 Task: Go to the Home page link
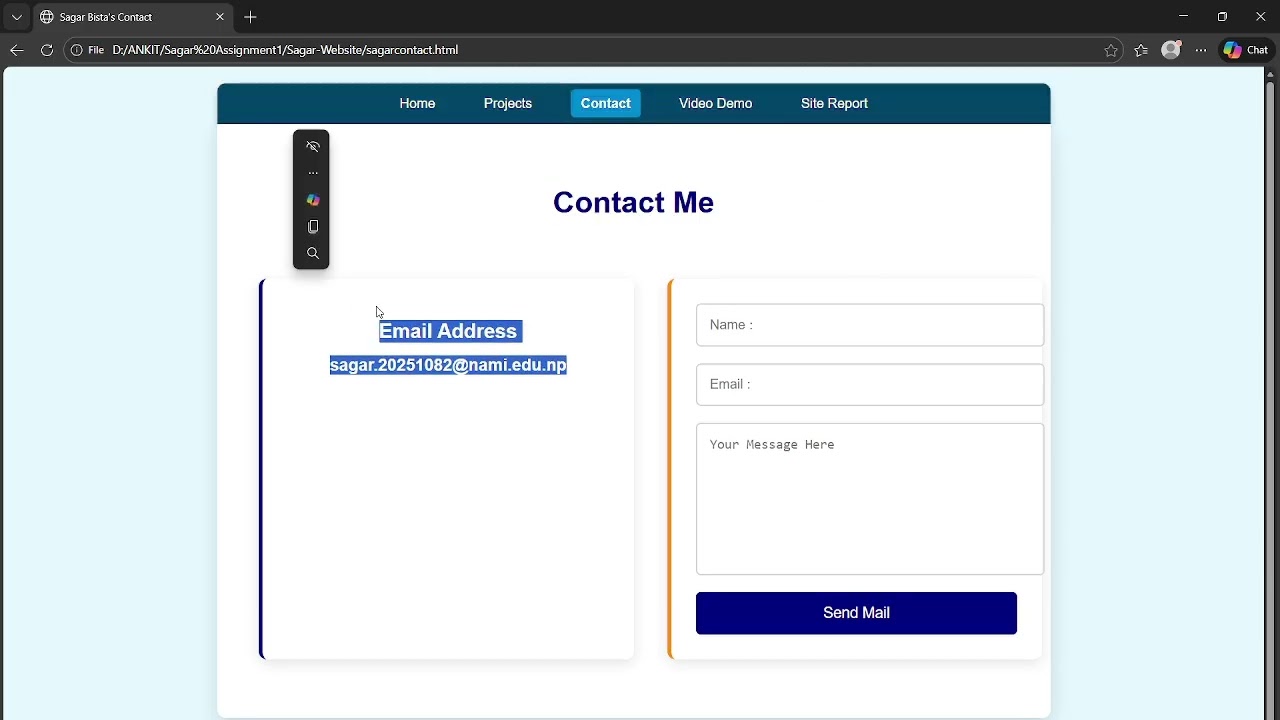point(417,103)
